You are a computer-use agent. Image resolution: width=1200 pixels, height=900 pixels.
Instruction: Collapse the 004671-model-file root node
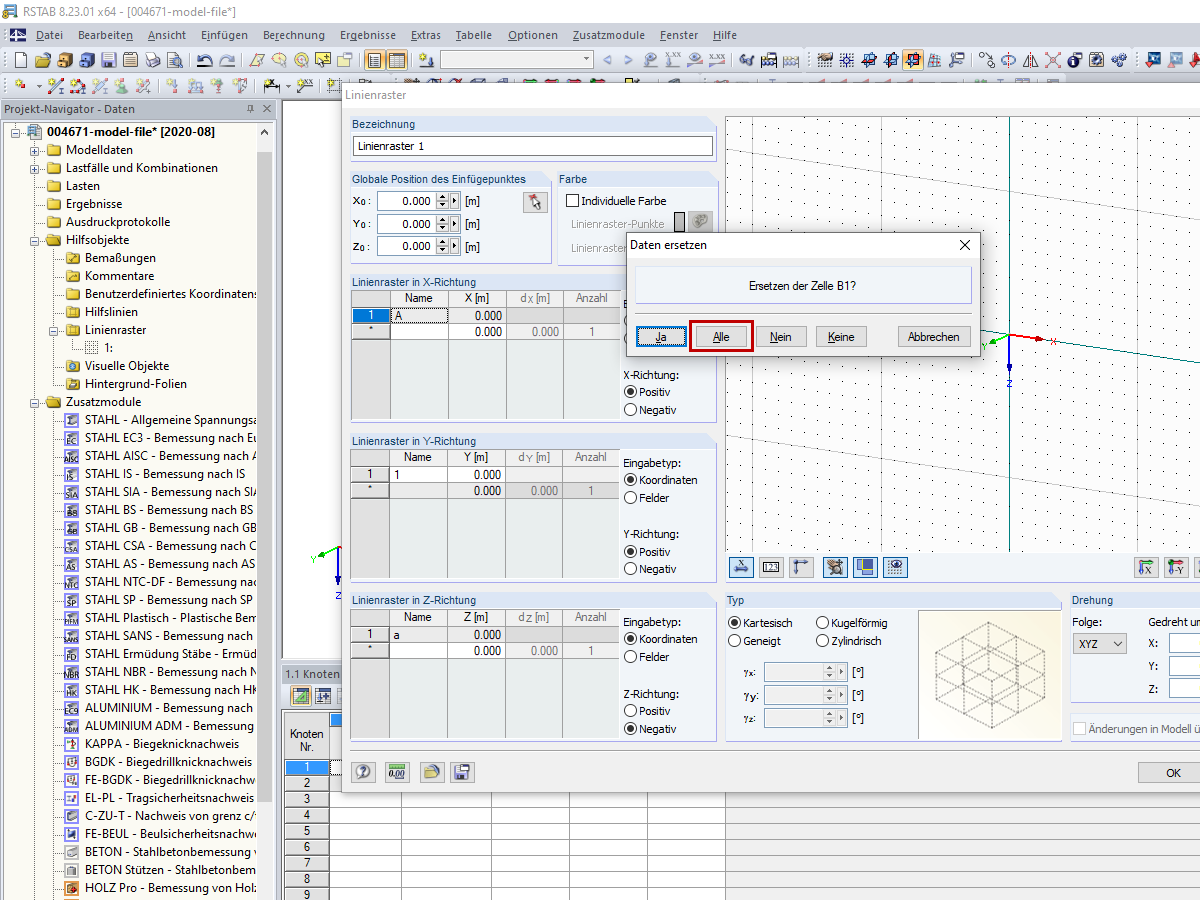(x=15, y=132)
